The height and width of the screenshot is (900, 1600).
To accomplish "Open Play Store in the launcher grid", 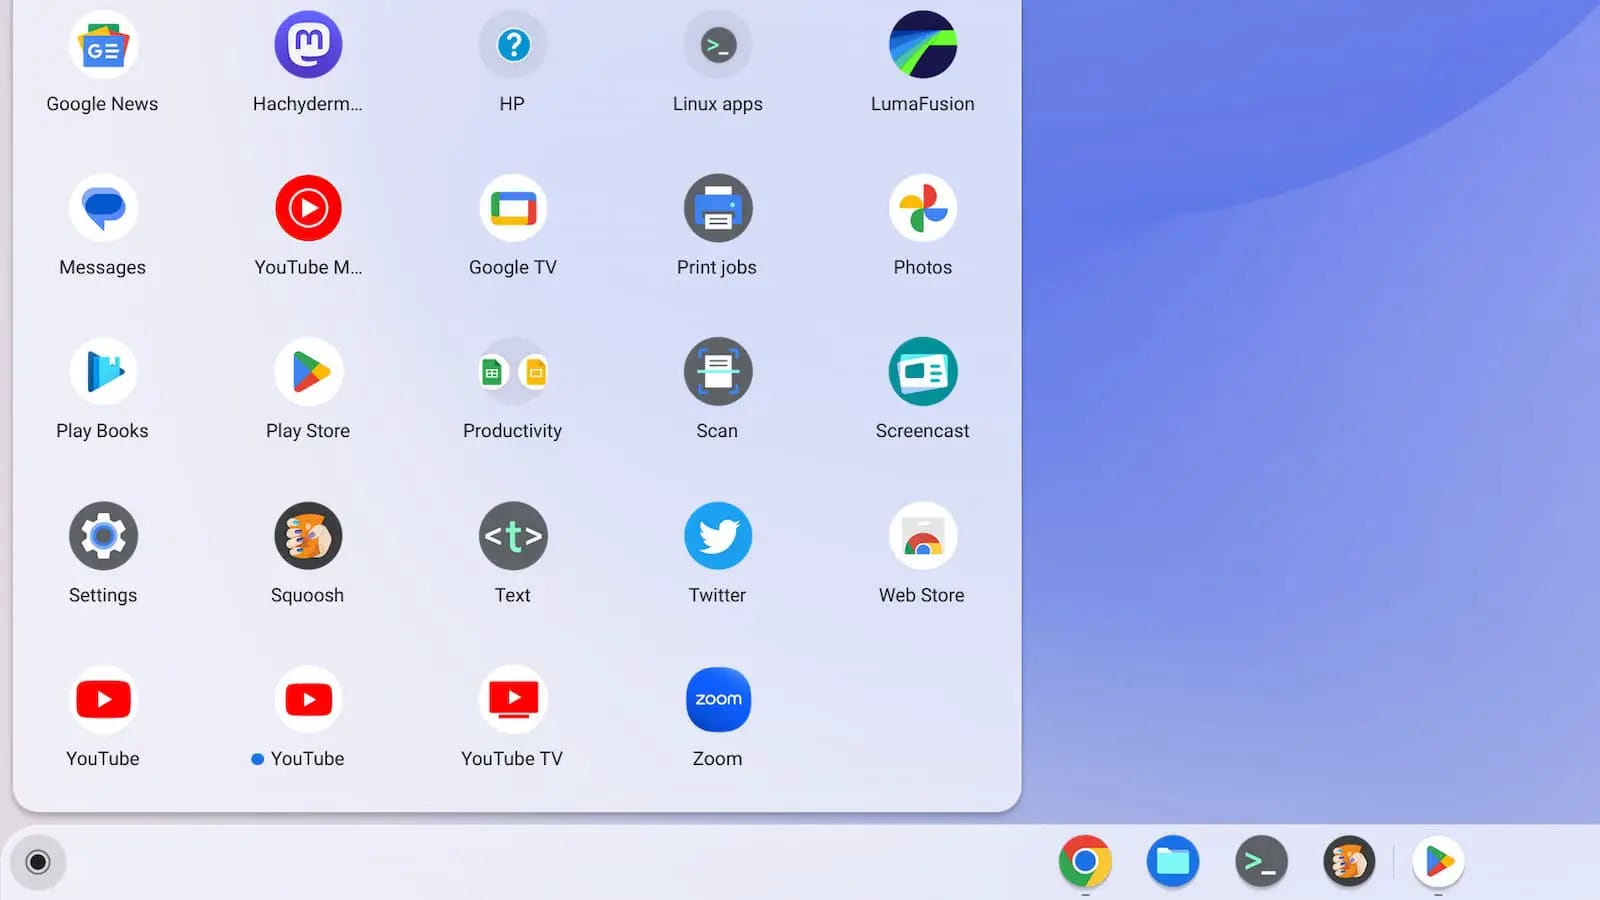I will point(308,372).
